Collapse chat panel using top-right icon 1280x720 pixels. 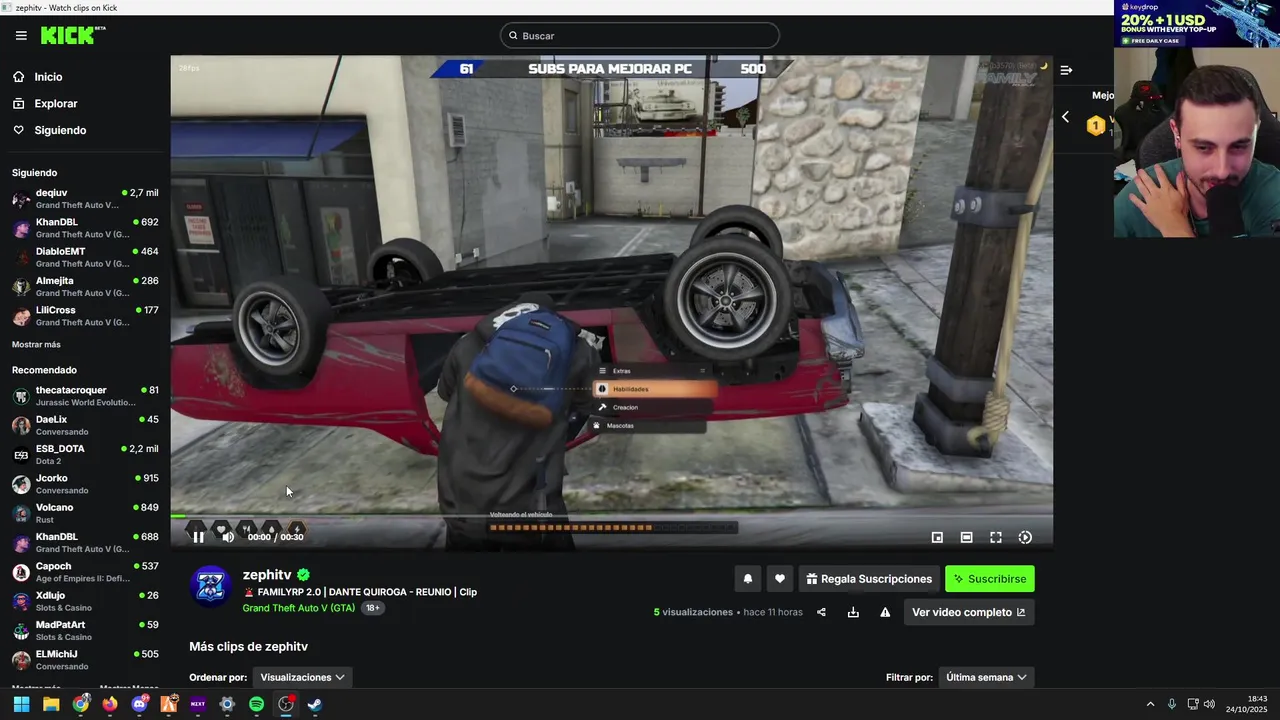point(1066,70)
